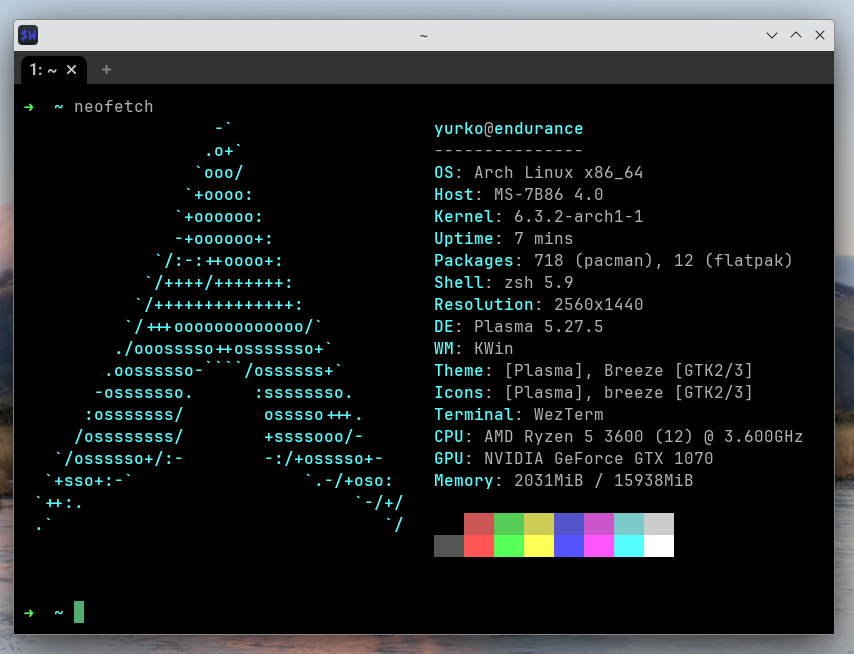
Task: Click the bright red color block
Action: coord(479,546)
